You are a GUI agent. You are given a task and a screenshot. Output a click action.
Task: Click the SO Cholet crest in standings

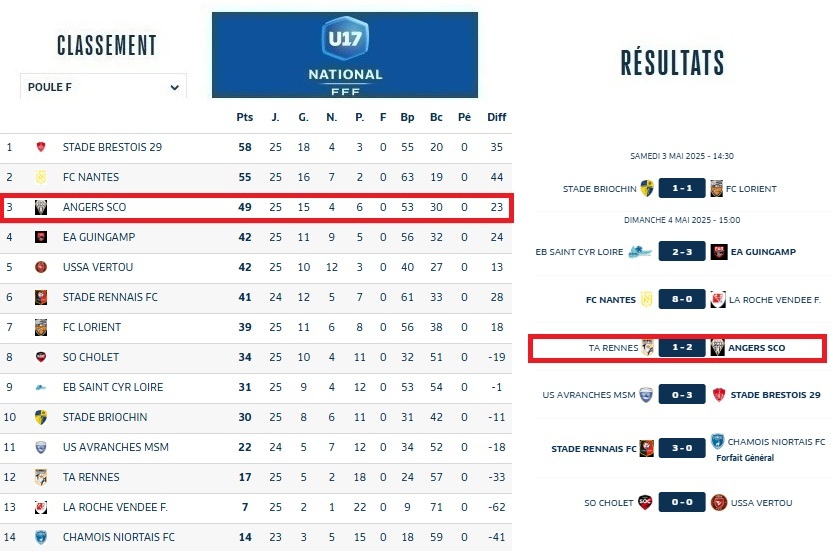click(41, 358)
